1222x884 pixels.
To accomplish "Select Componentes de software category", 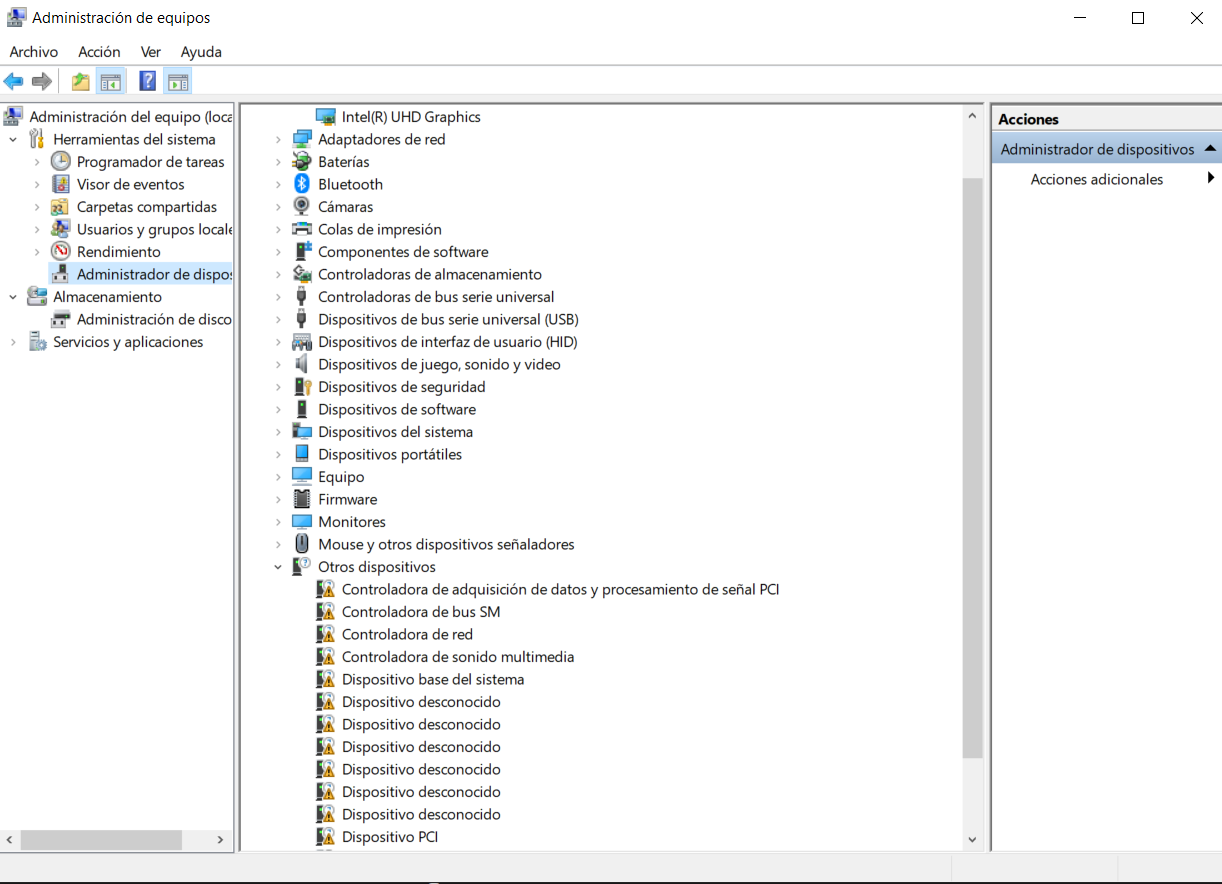I will point(403,251).
